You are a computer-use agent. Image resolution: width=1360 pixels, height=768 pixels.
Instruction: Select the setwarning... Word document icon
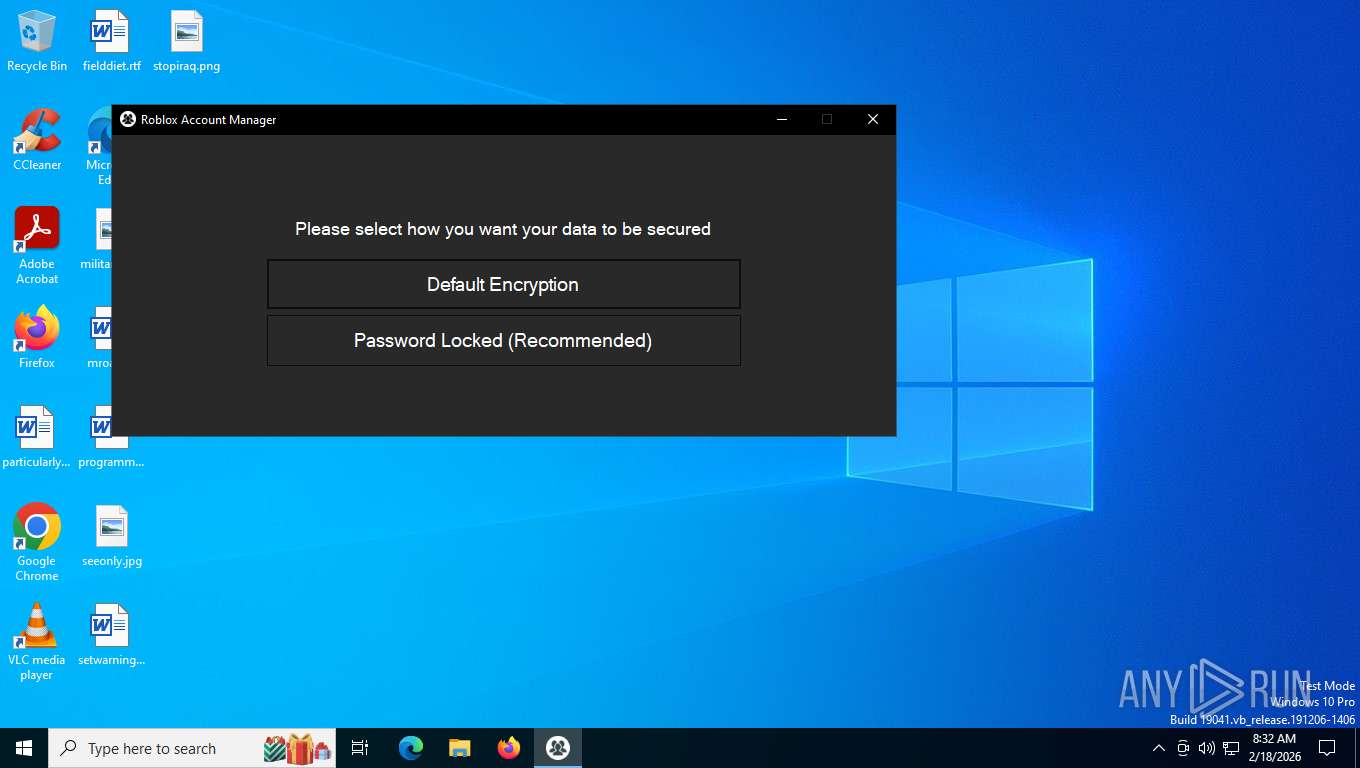coord(111,635)
